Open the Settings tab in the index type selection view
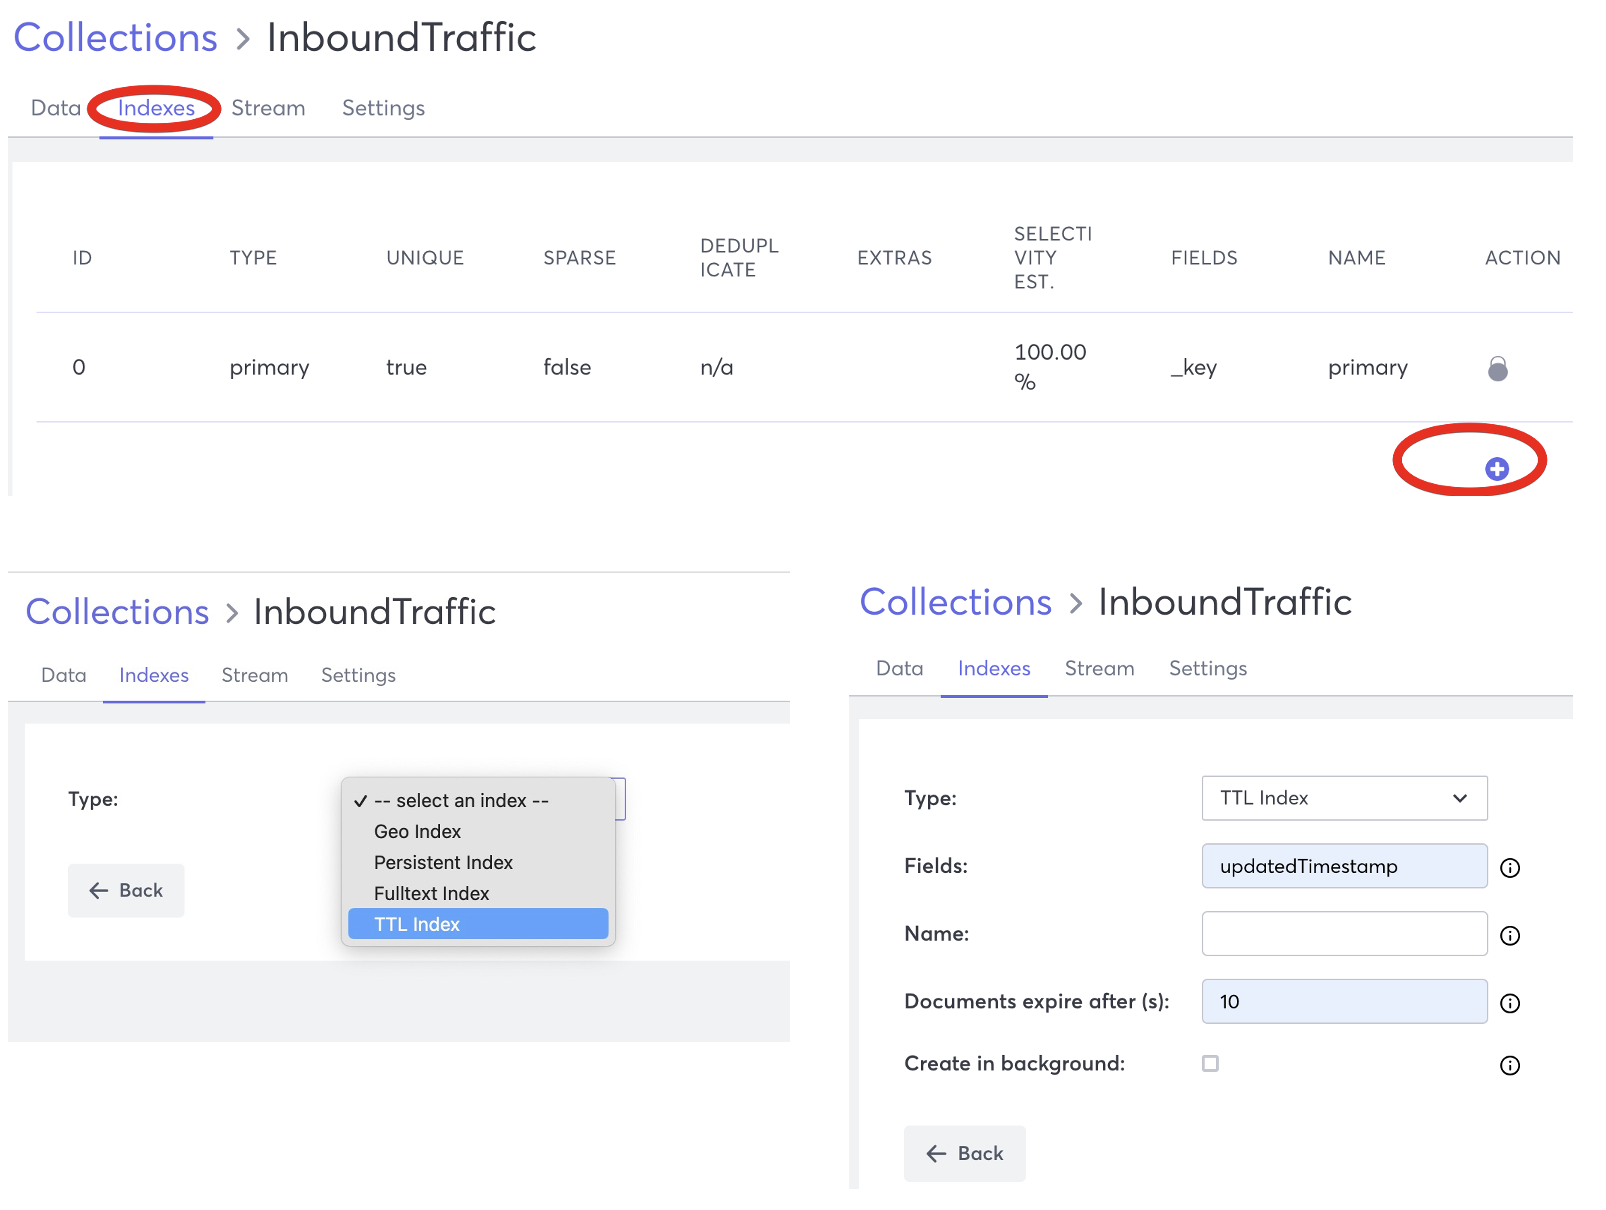 pyautogui.click(x=358, y=676)
